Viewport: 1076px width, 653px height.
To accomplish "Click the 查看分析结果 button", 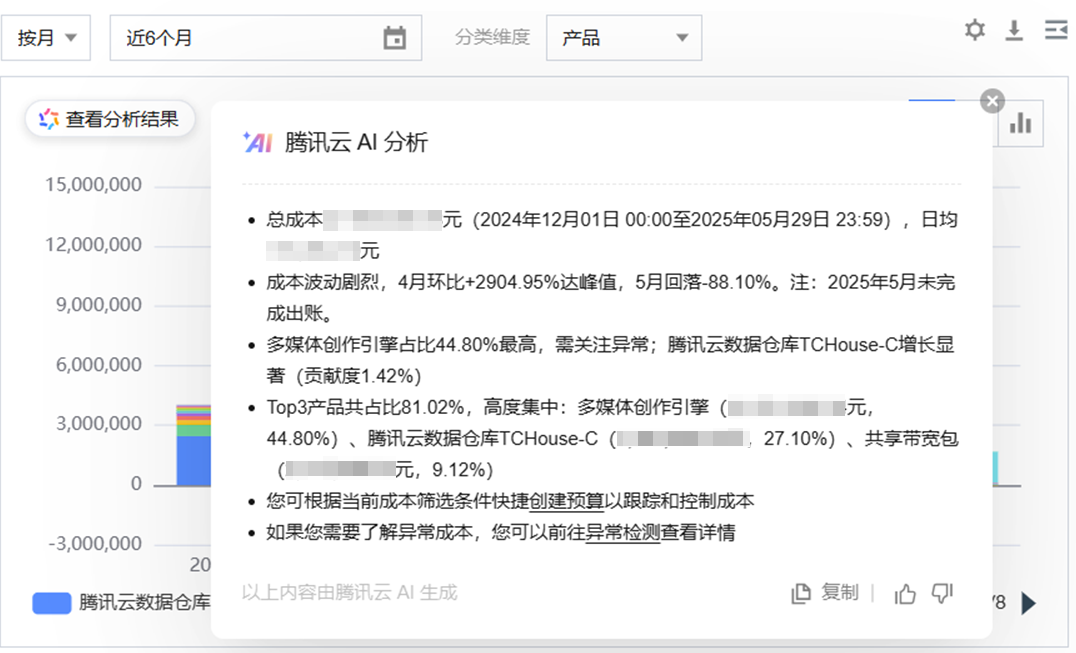I will click(x=110, y=119).
